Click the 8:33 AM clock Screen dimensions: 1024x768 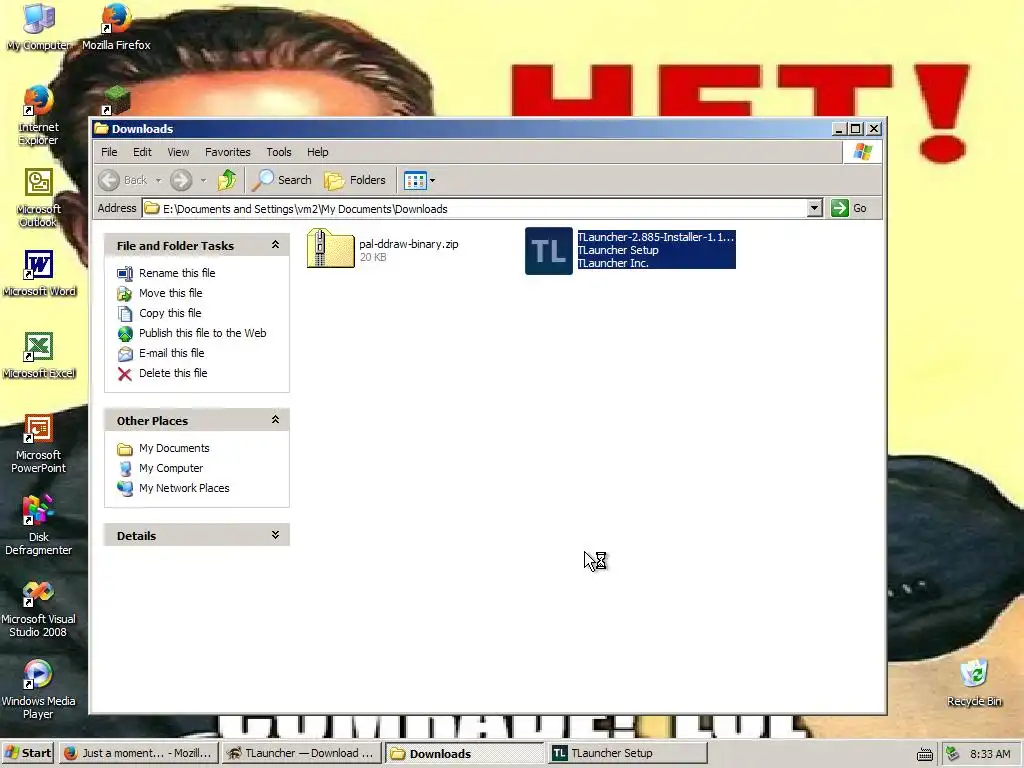[989, 754]
